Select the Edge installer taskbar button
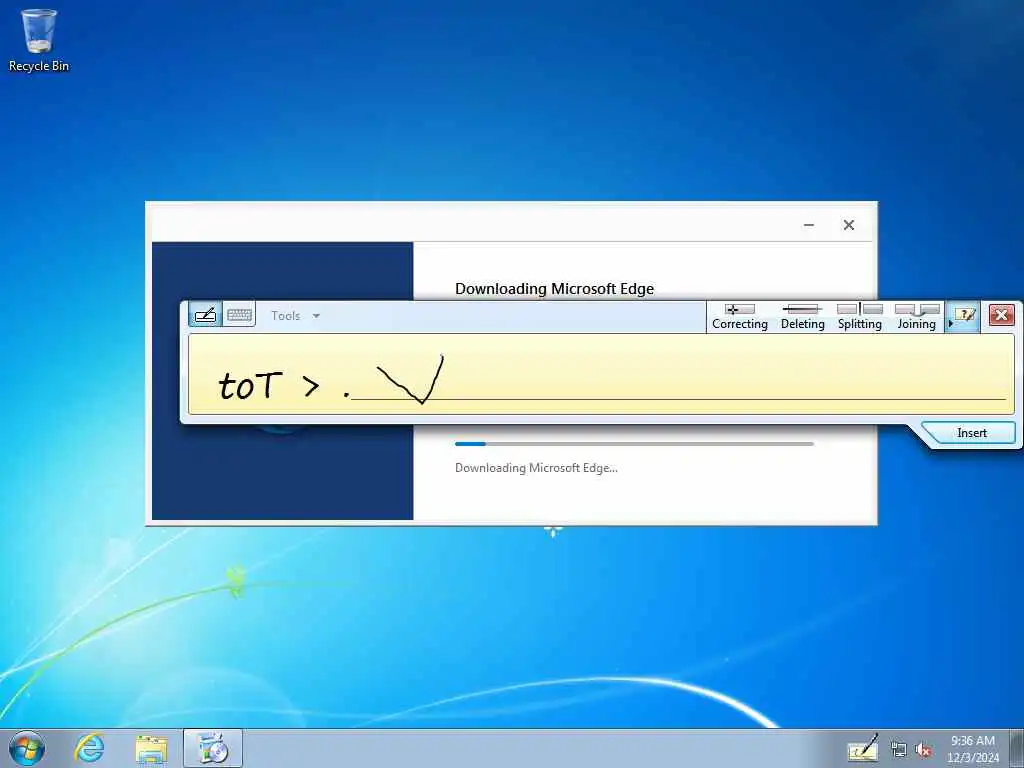Screen dimensions: 1024x768 click(213, 748)
